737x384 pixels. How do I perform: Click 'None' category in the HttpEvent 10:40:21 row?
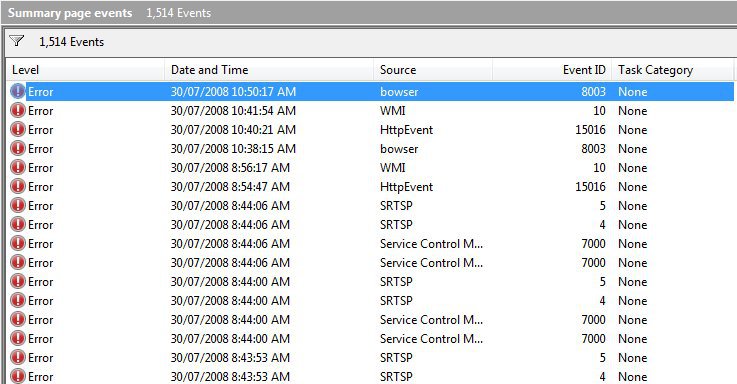click(633, 129)
